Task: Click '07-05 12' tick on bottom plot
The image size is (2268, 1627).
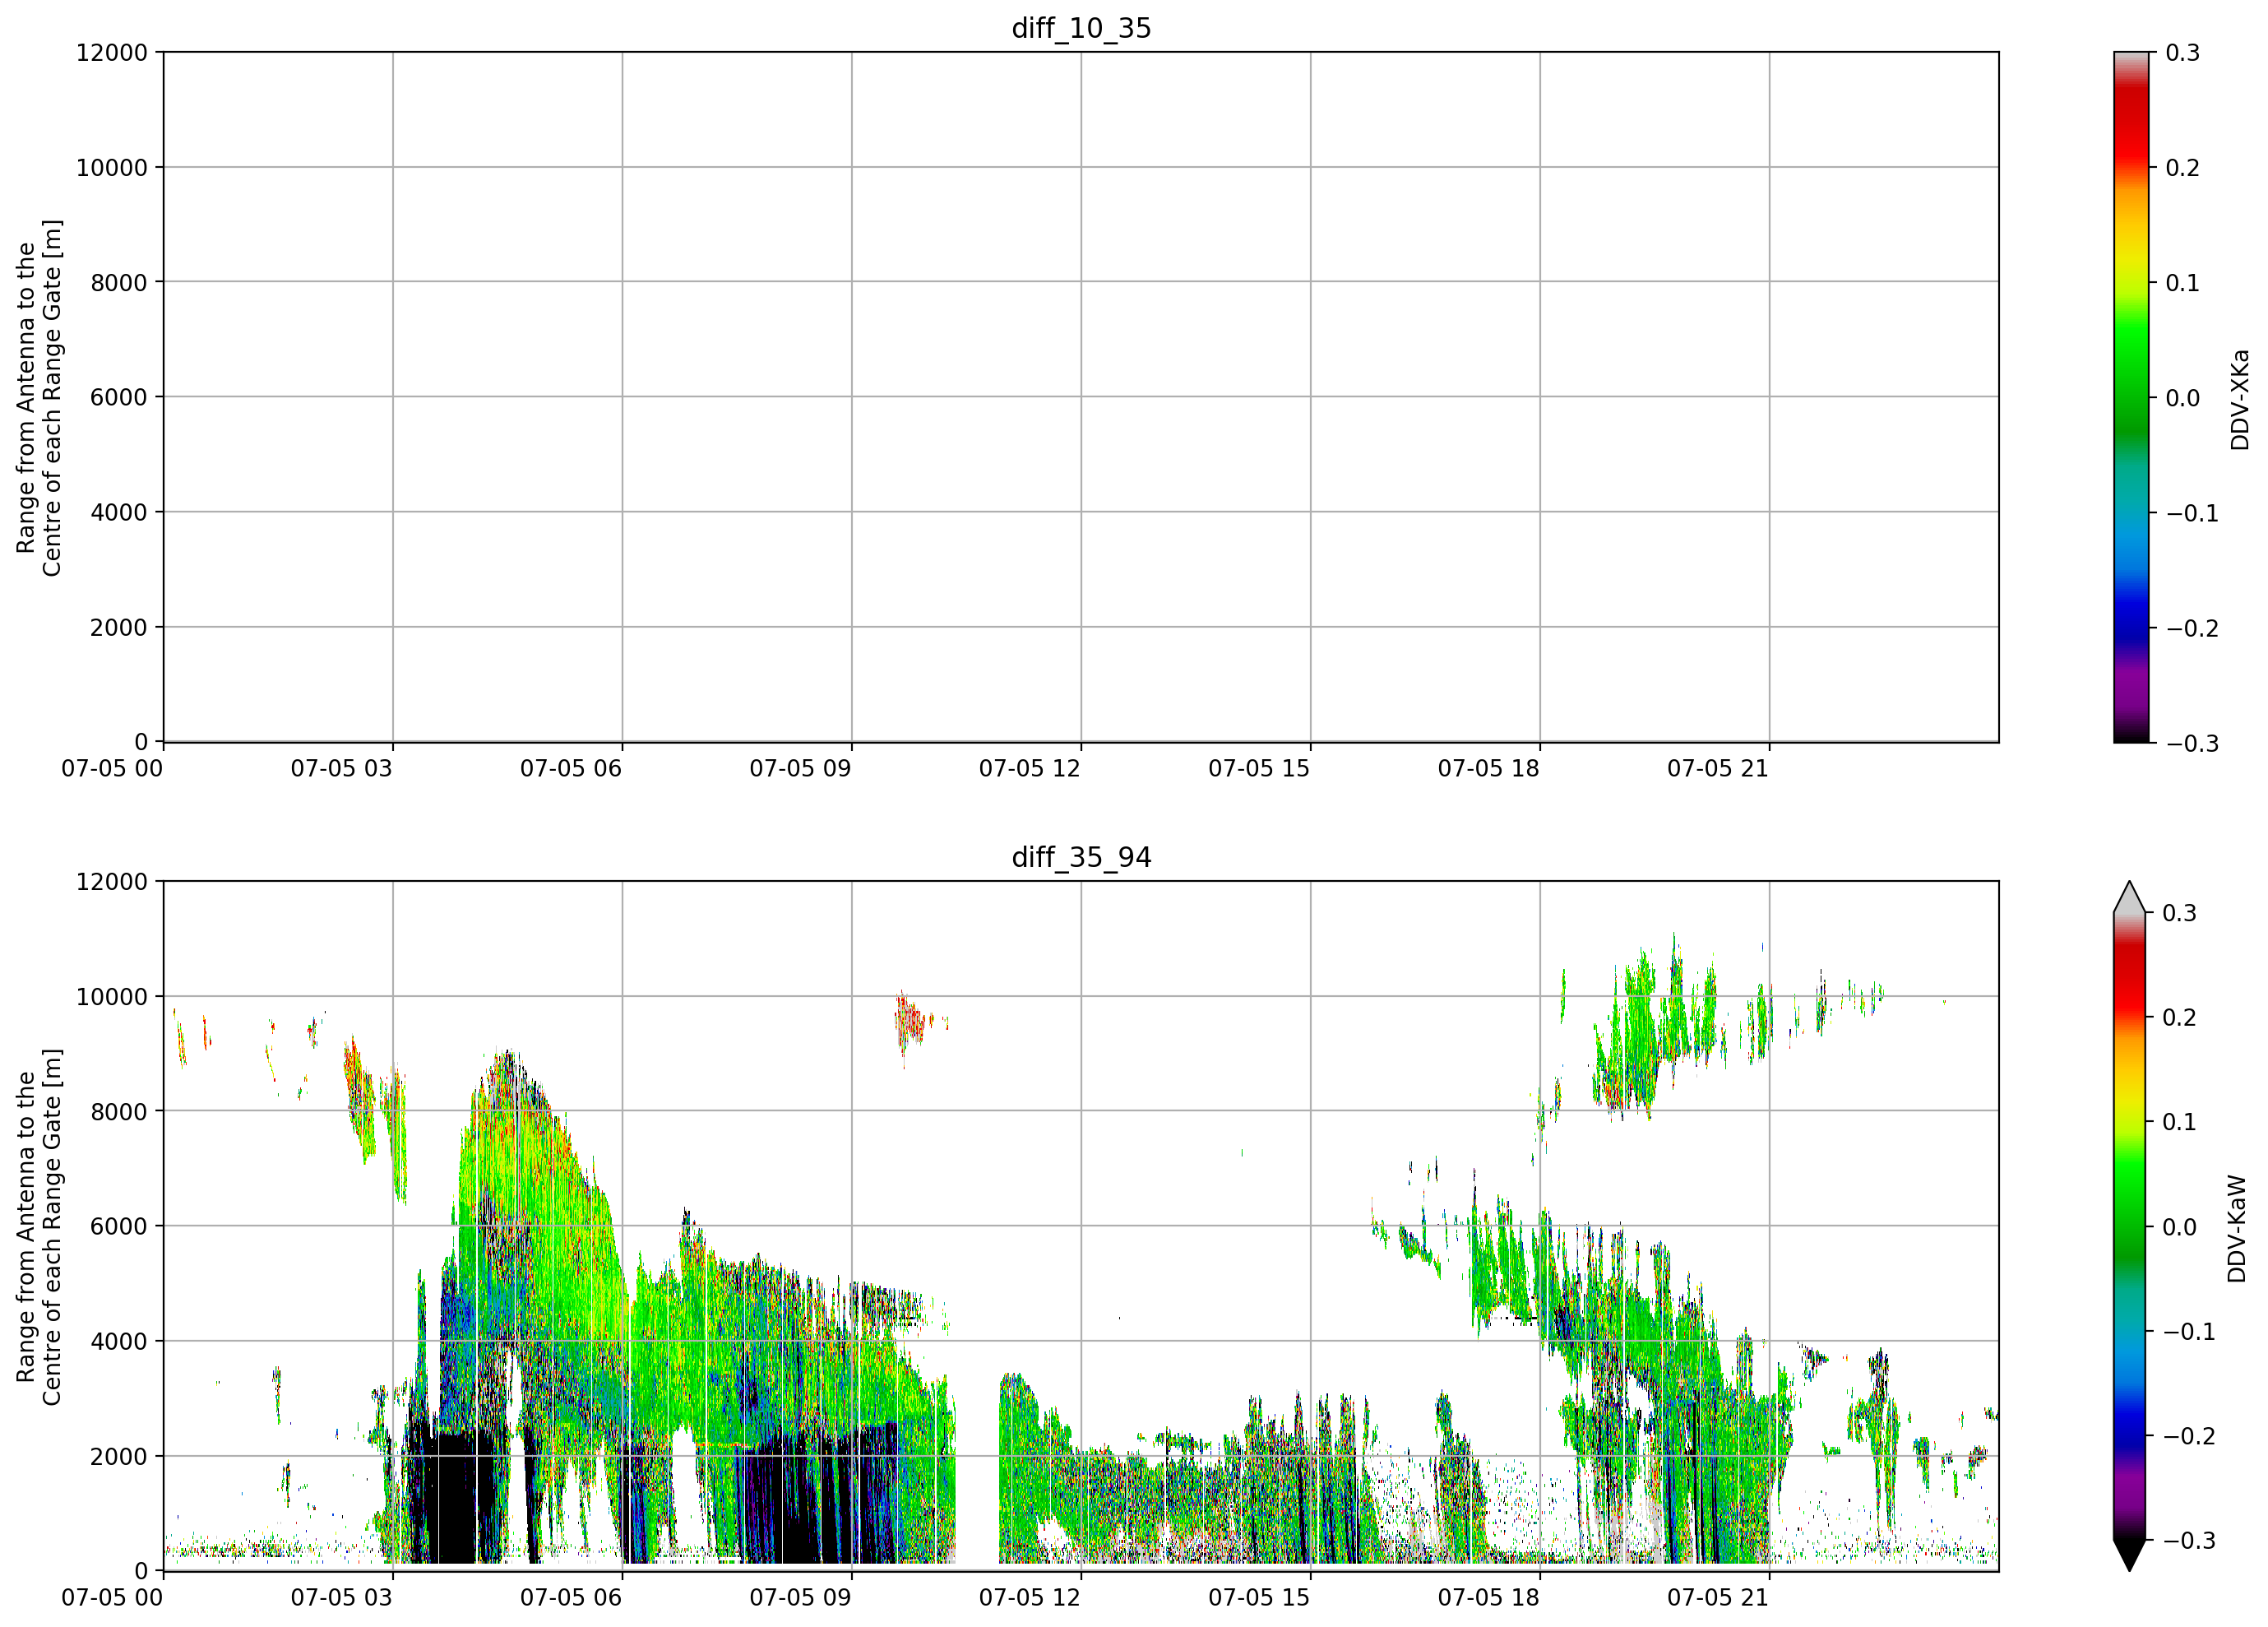Action: click(1030, 1597)
